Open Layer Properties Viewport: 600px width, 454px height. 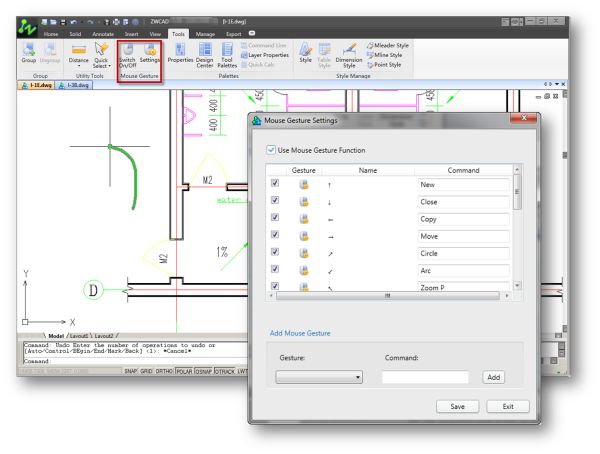tap(265, 55)
